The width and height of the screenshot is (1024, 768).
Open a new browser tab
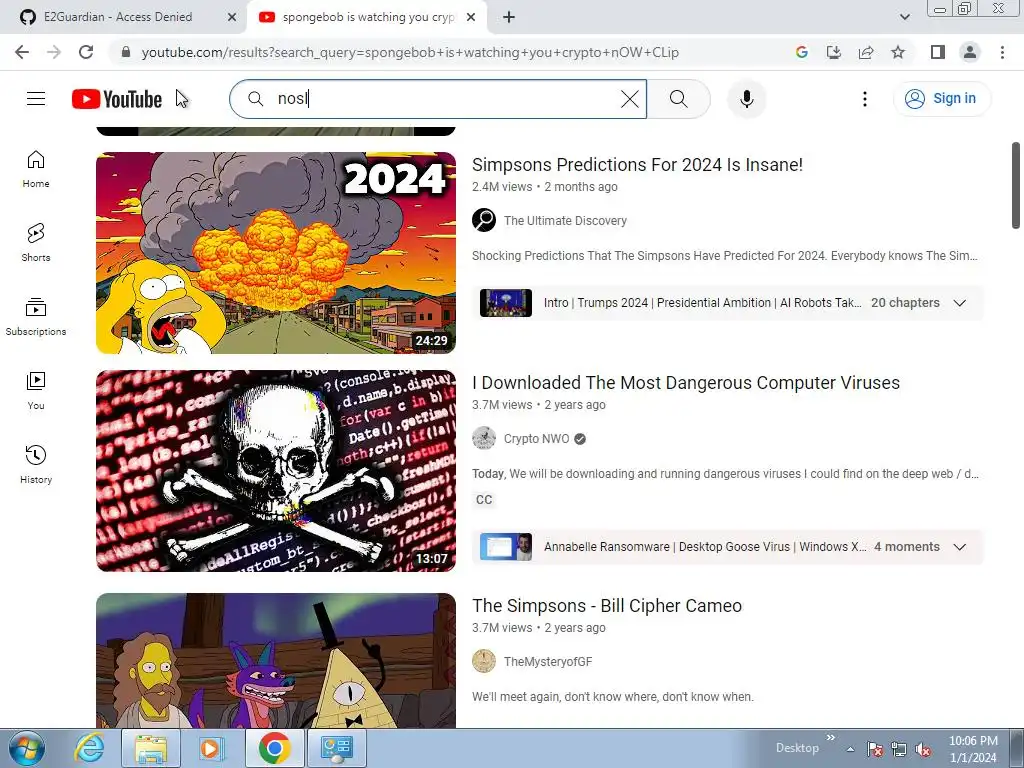click(509, 18)
